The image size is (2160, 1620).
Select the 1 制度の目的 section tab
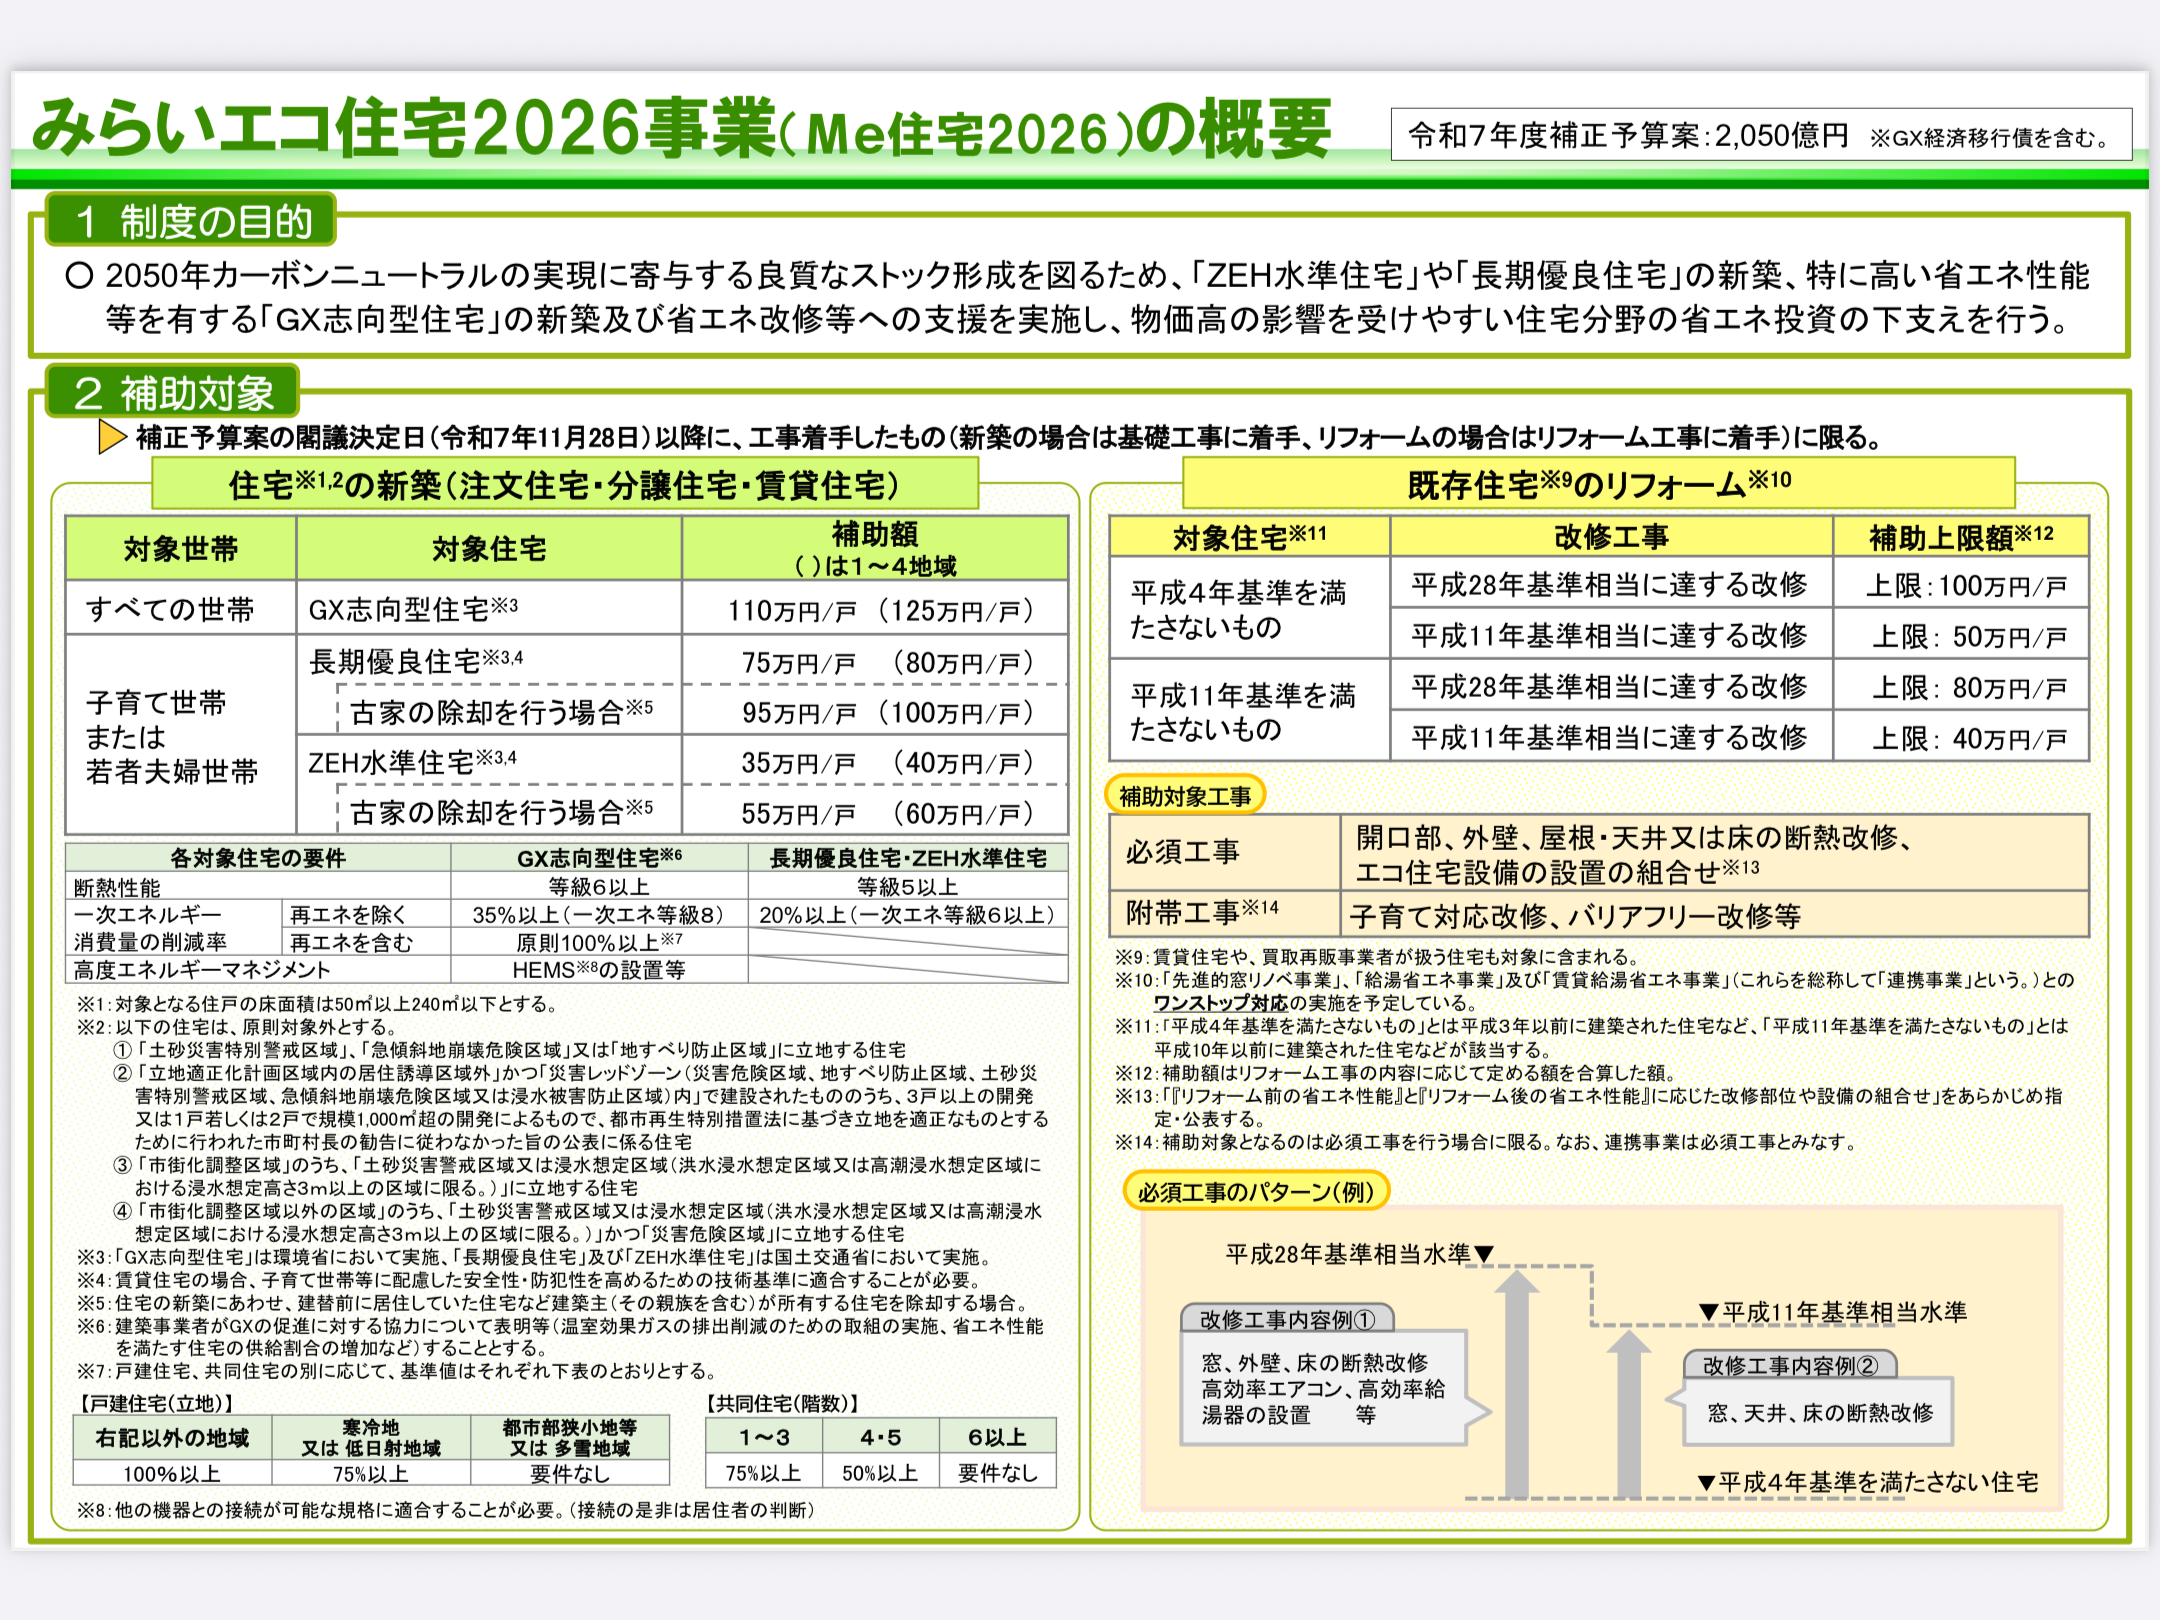pyautogui.click(x=192, y=221)
